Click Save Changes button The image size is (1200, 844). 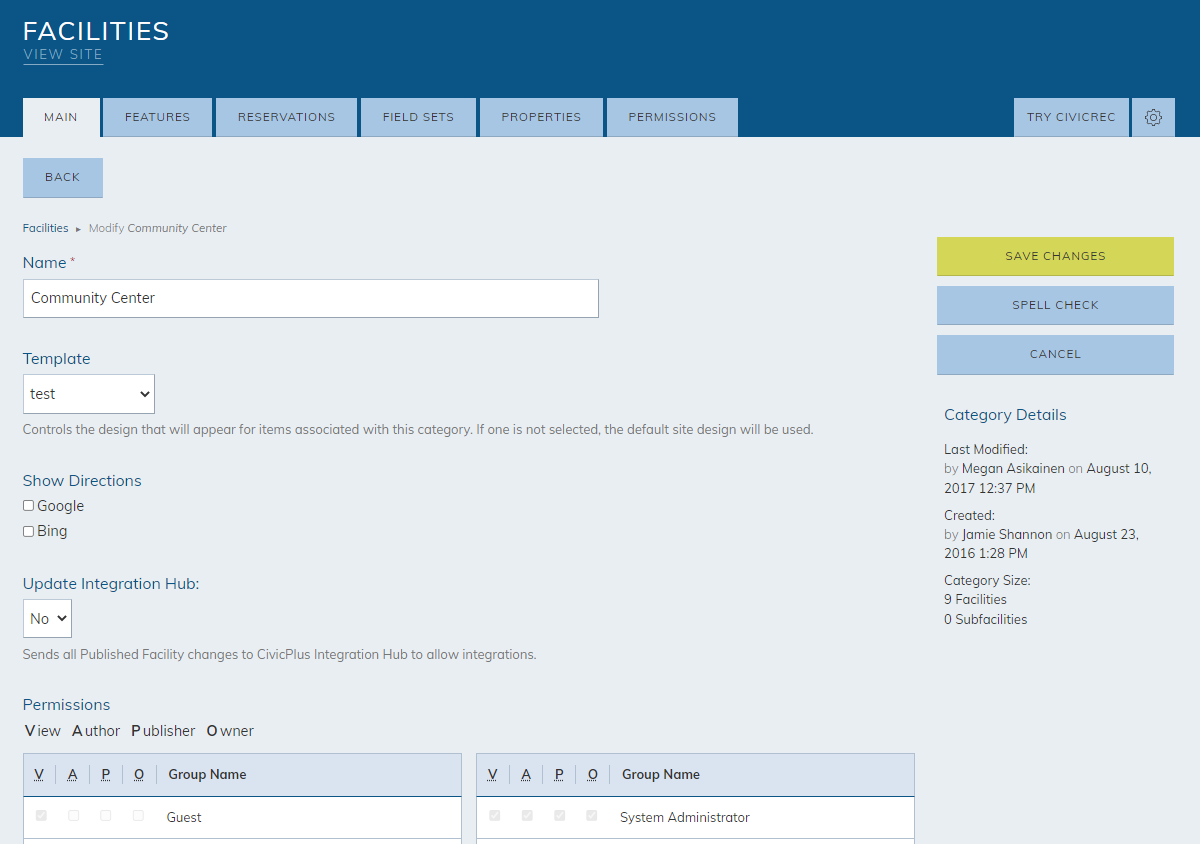click(x=1055, y=256)
